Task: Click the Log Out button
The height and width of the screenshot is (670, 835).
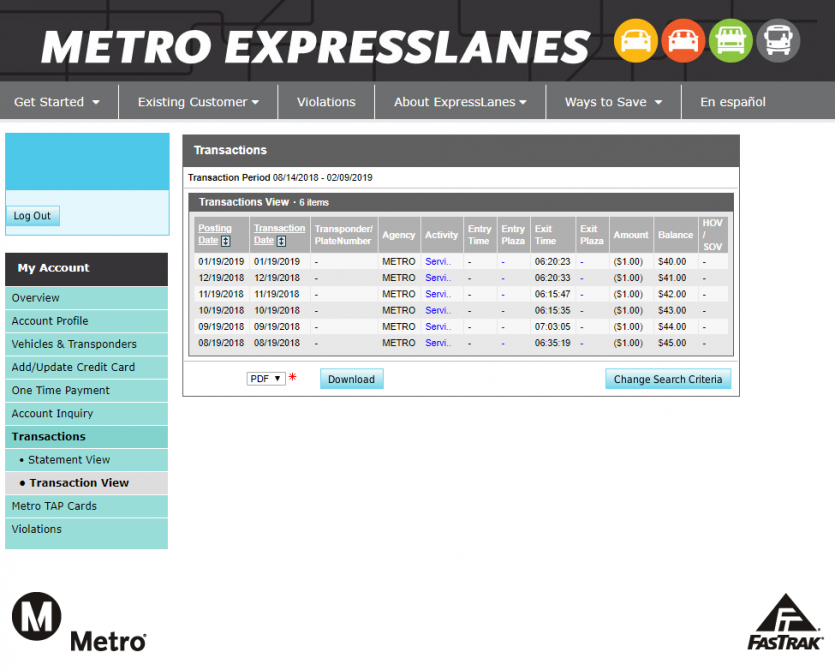Action: coord(32,216)
